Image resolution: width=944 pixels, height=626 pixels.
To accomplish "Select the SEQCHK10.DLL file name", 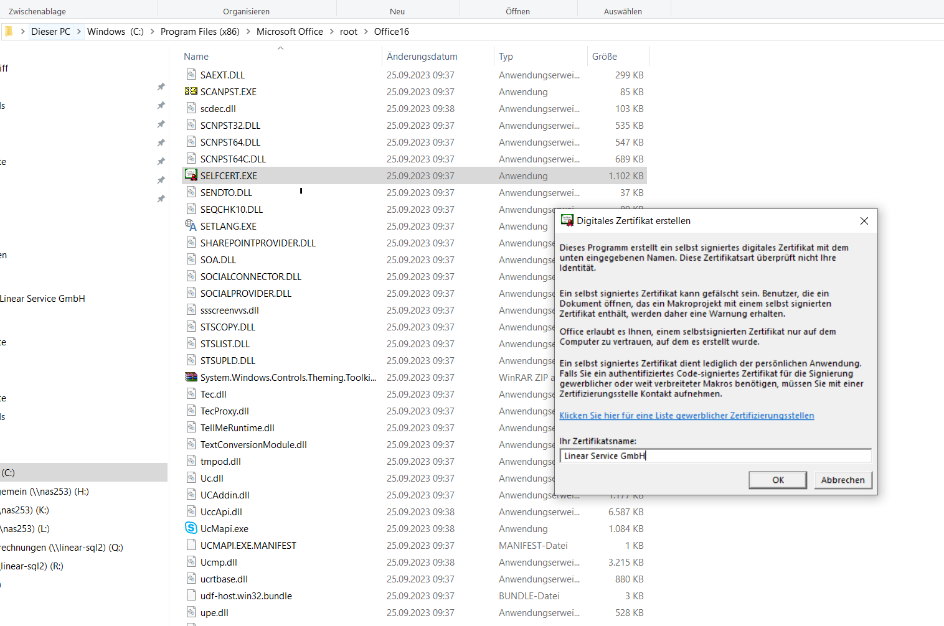I will [x=231, y=209].
